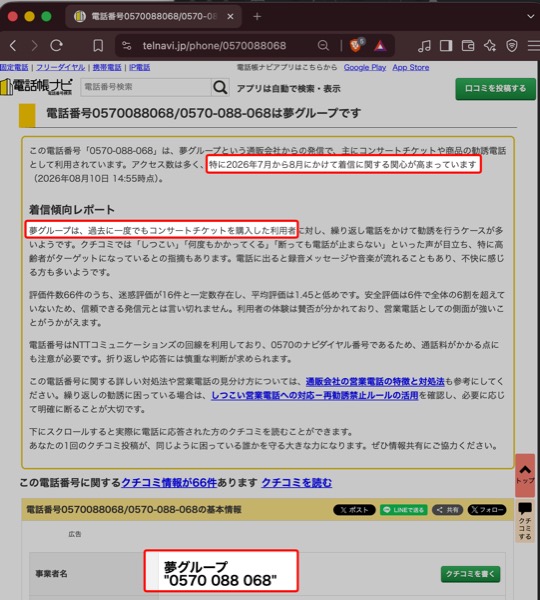Expand the tab list chevron at top right
The height and width of the screenshot is (600, 540).
[530, 16]
